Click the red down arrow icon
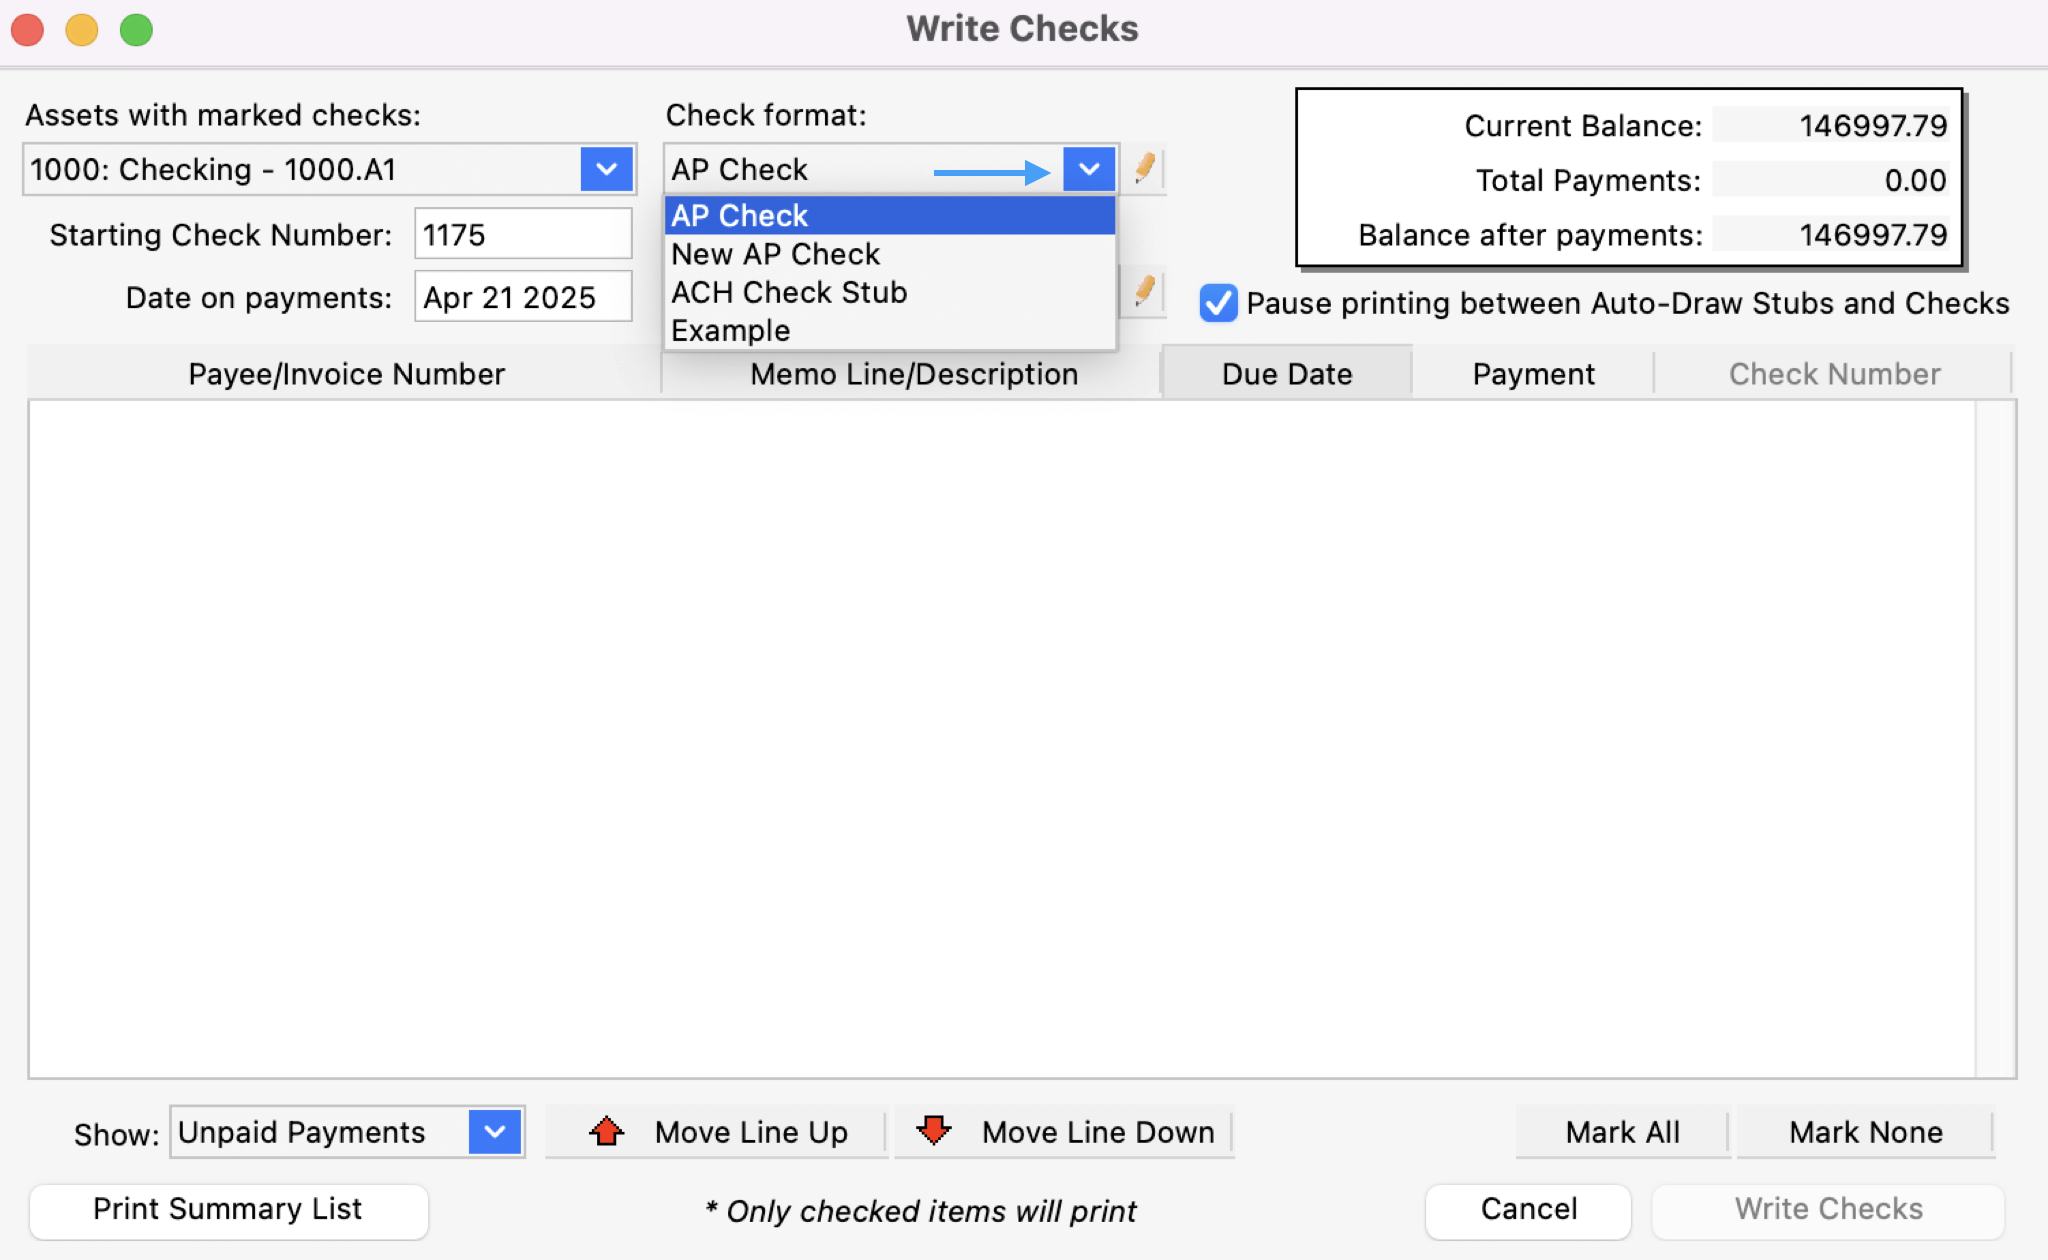 [933, 1131]
